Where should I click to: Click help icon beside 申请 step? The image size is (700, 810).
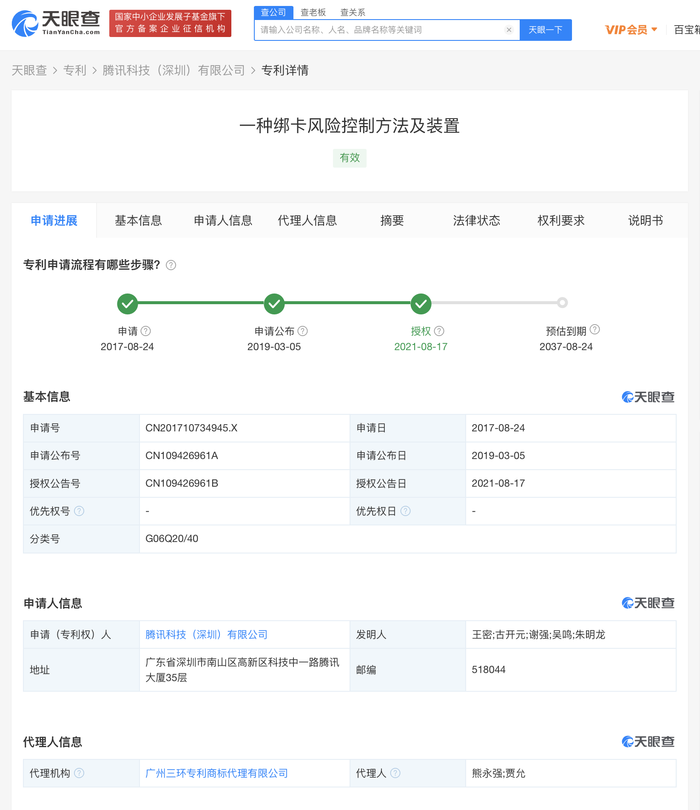click(x=146, y=331)
